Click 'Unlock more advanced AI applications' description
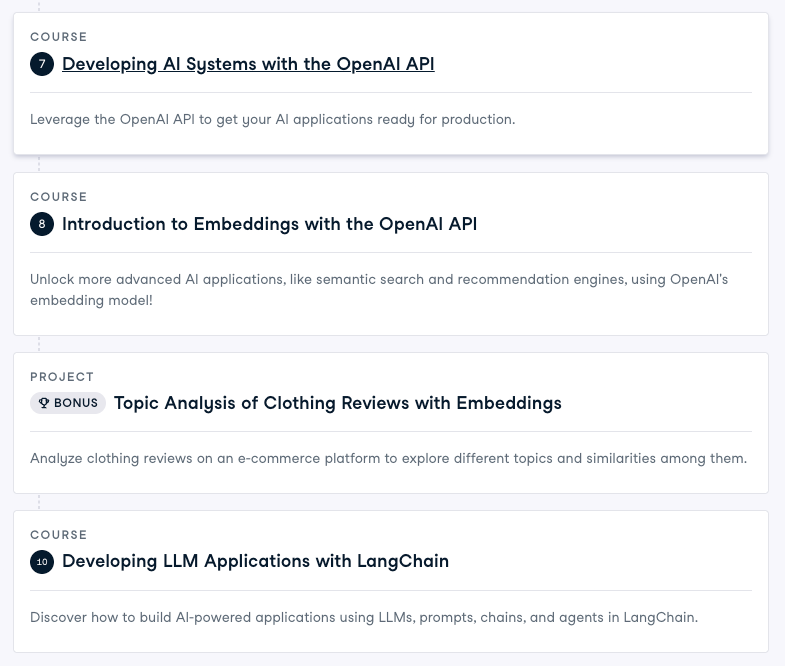 pos(379,290)
